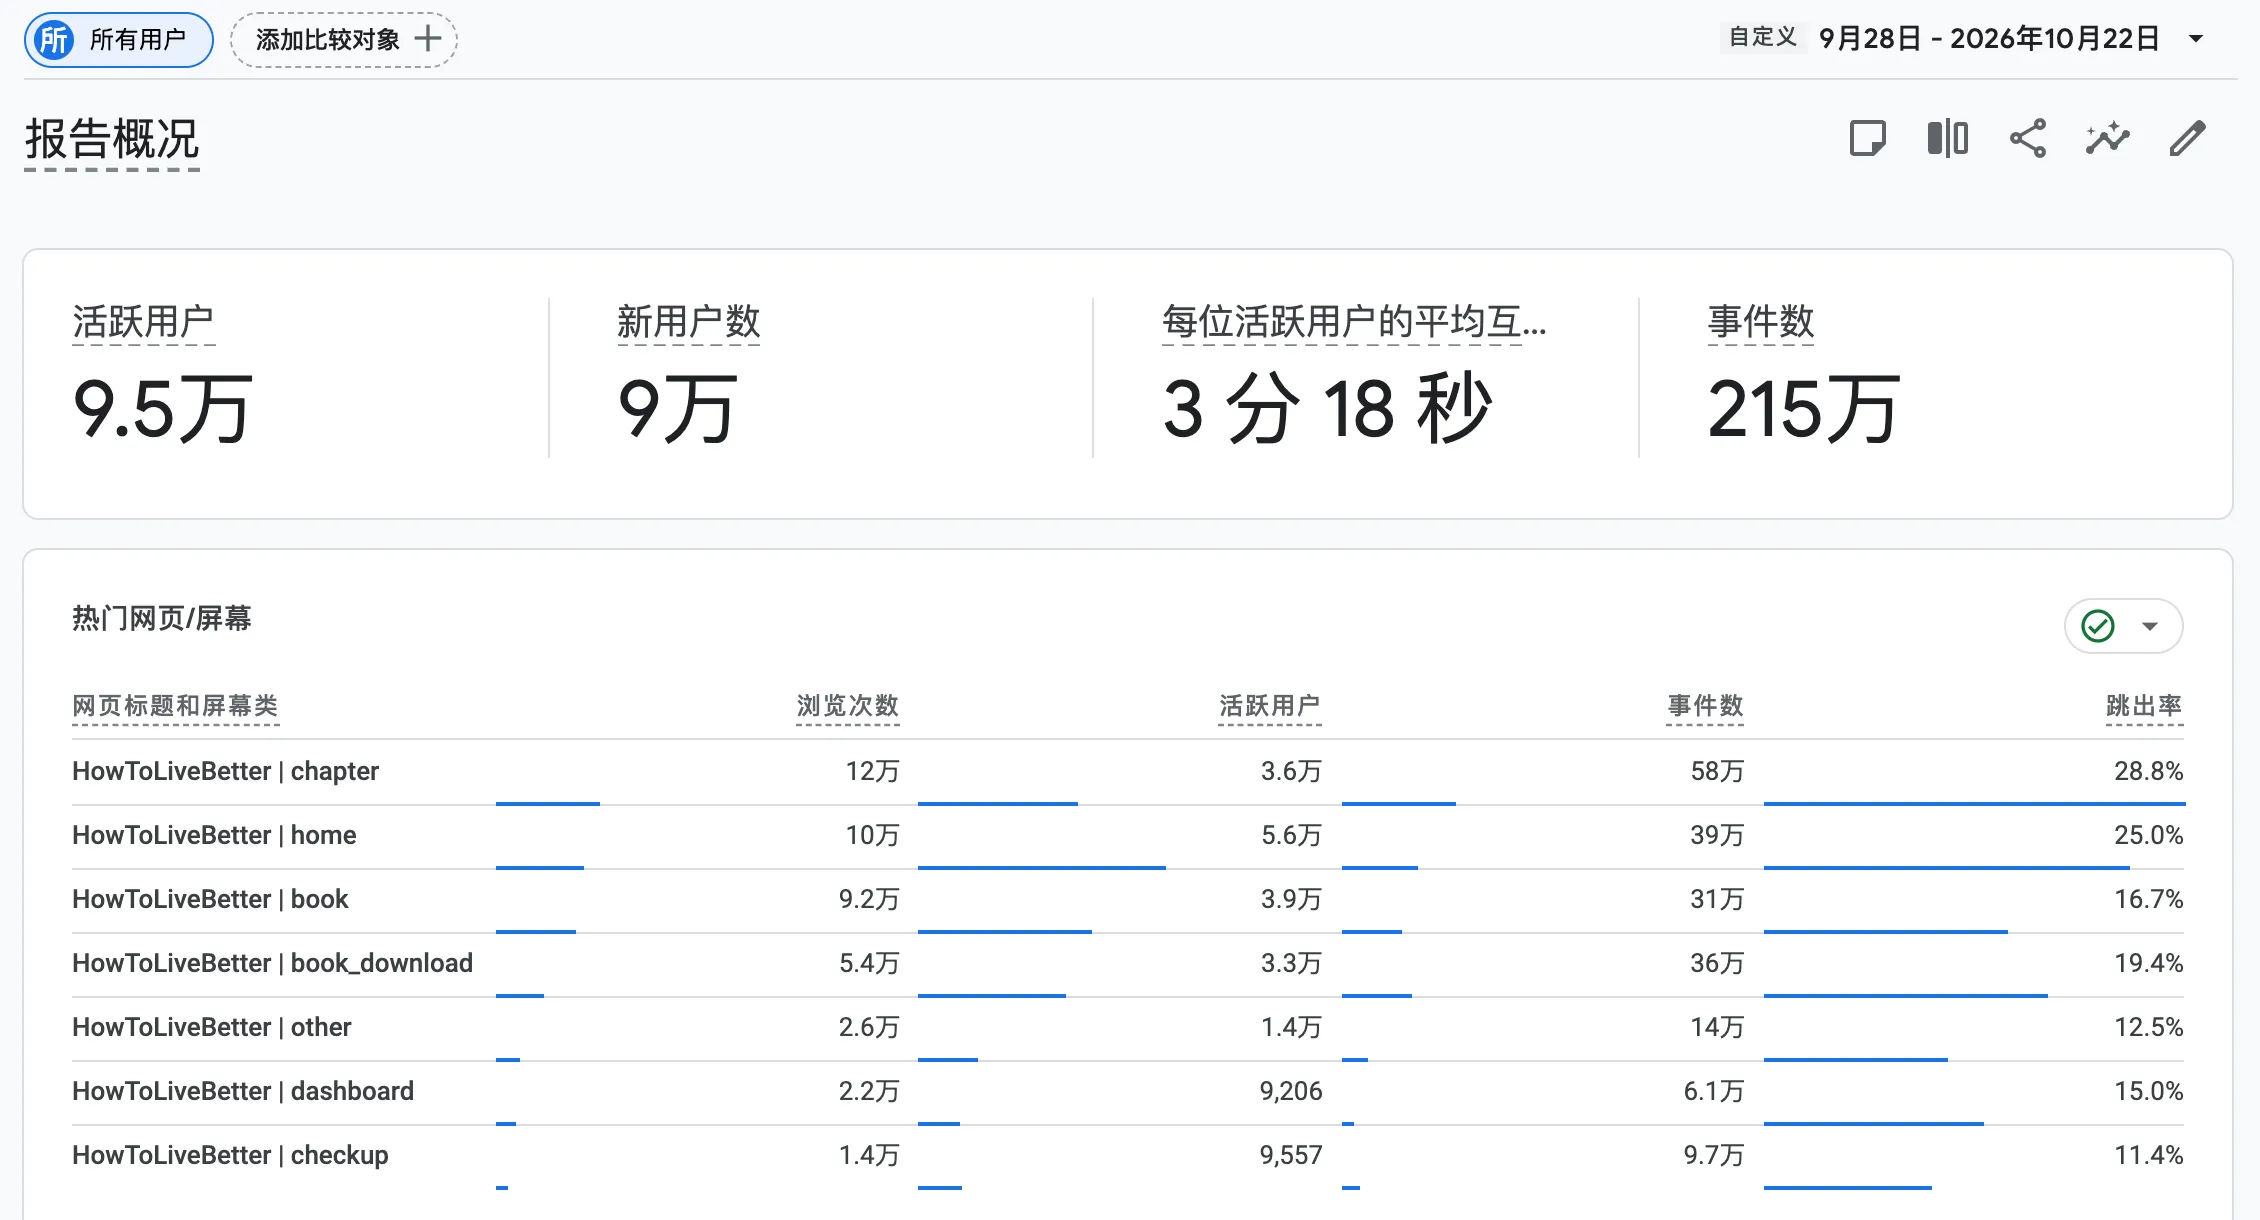Select the 活跃用户 metric card
The width and height of the screenshot is (2260, 1220).
point(286,377)
